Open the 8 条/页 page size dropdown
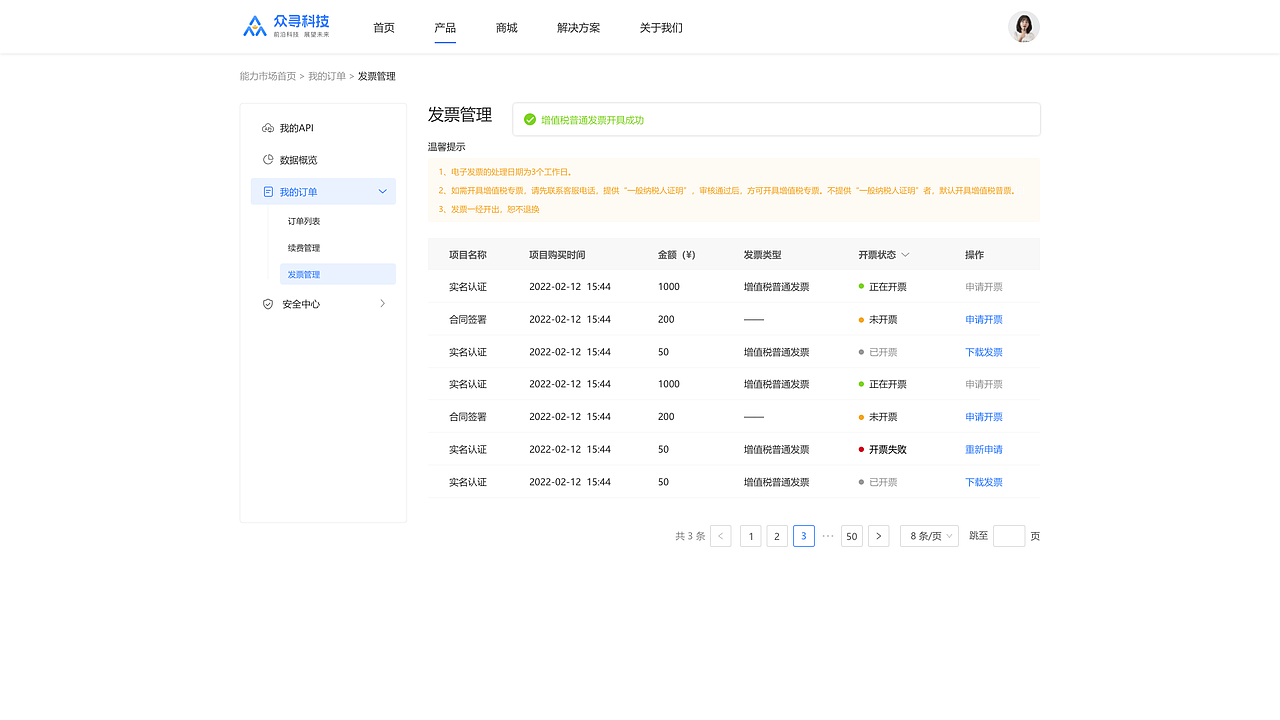1280x720 pixels. pos(928,536)
